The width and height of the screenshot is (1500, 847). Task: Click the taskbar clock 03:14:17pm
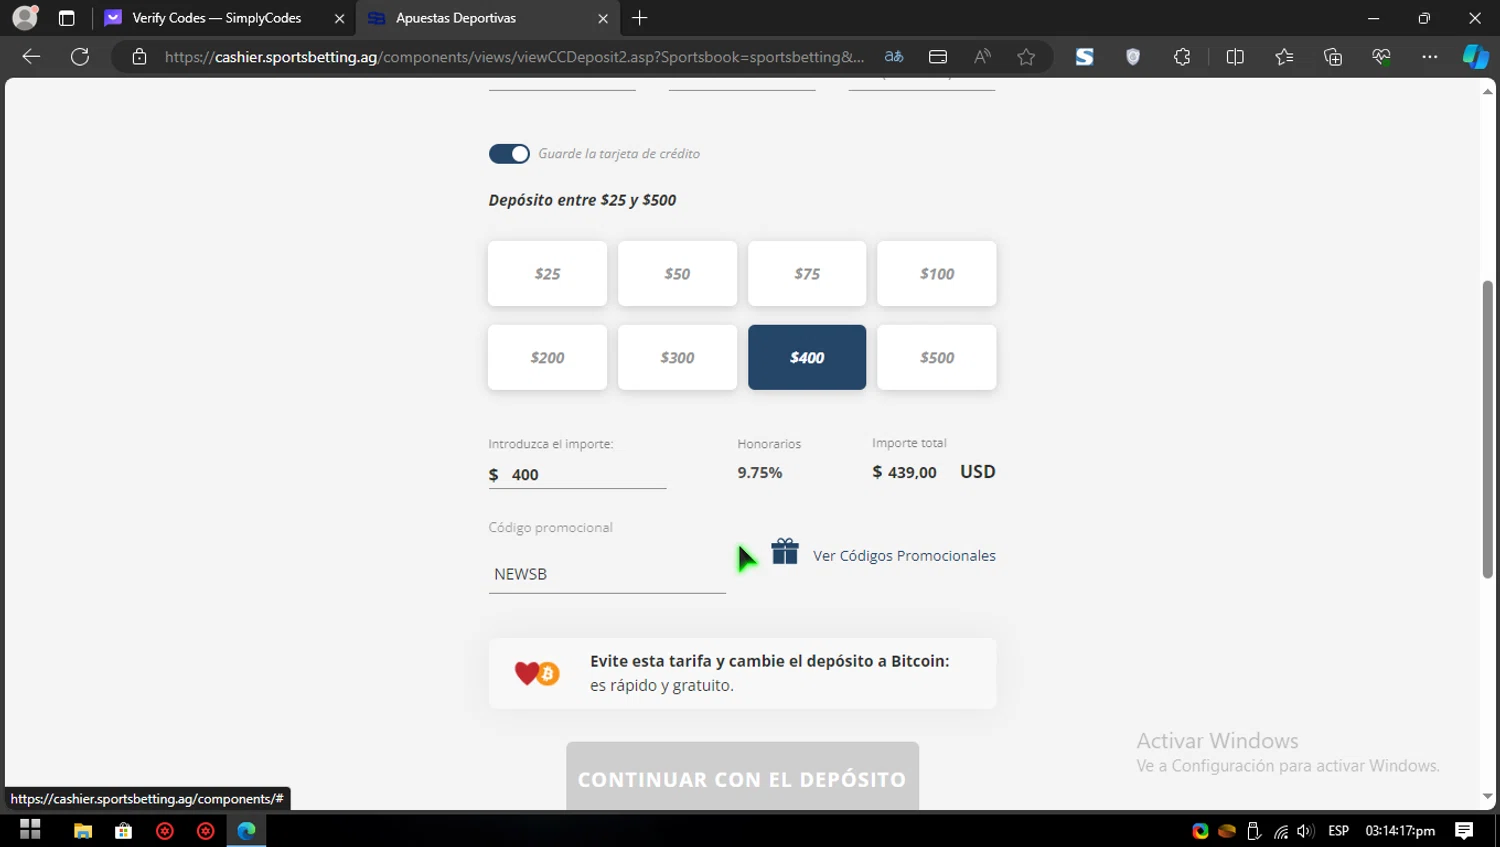coord(1400,831)
